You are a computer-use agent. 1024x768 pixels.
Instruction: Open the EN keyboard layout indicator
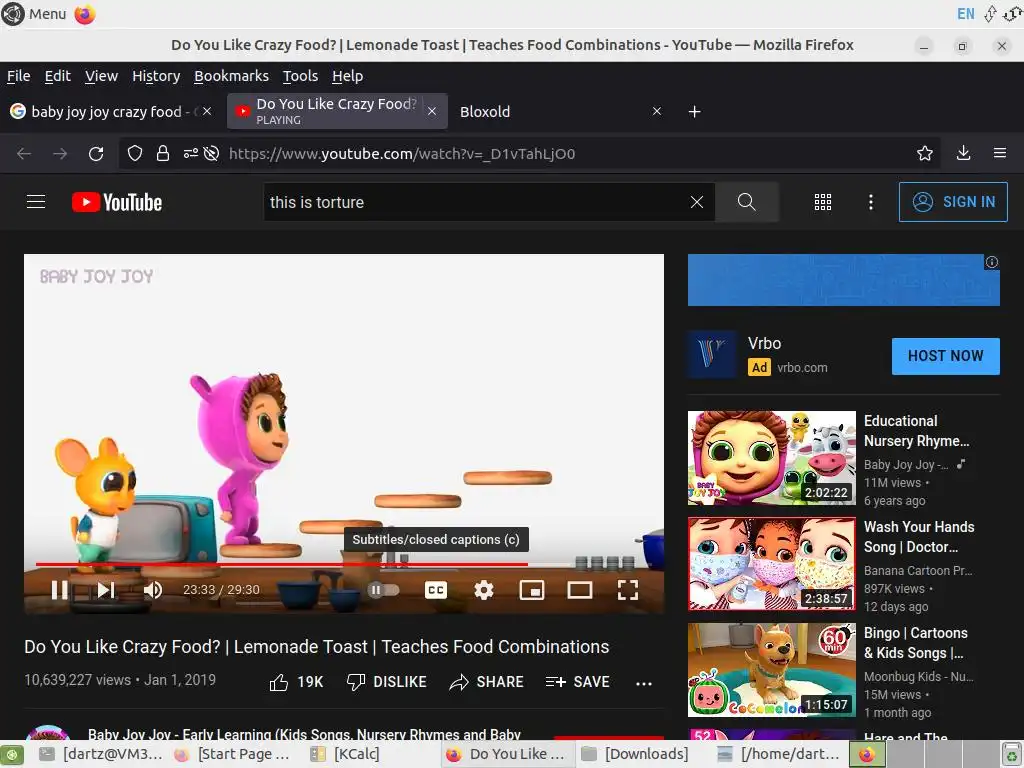click(965, 14)
